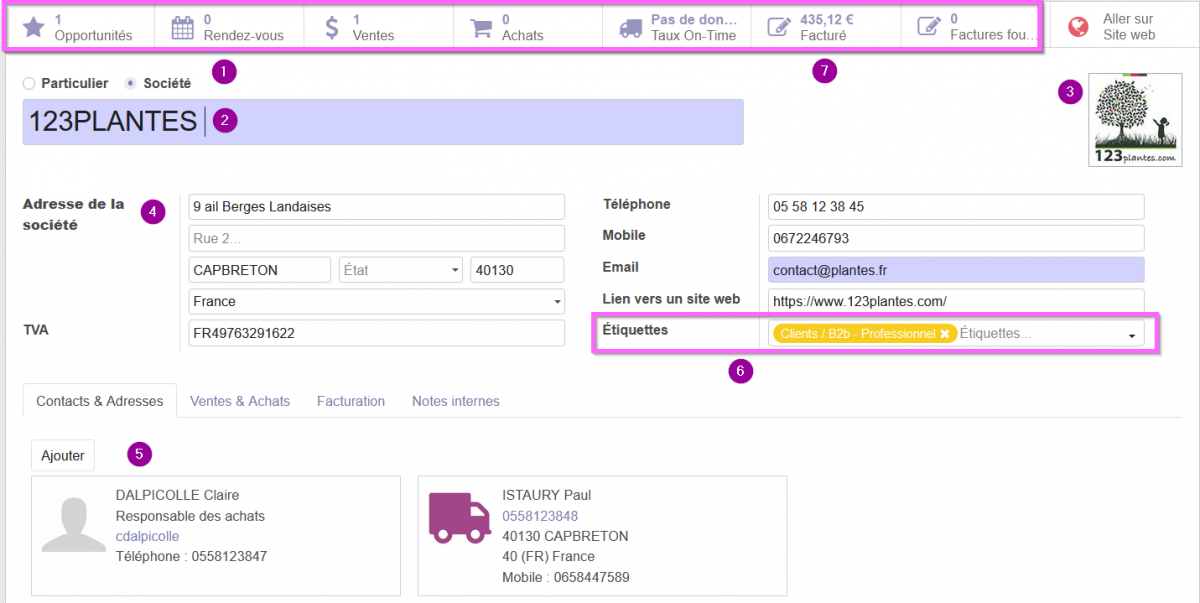The image size is (1200, 603).
Task: Click the street field 9 ail Berges Landaises
Action: click(377, 207)
